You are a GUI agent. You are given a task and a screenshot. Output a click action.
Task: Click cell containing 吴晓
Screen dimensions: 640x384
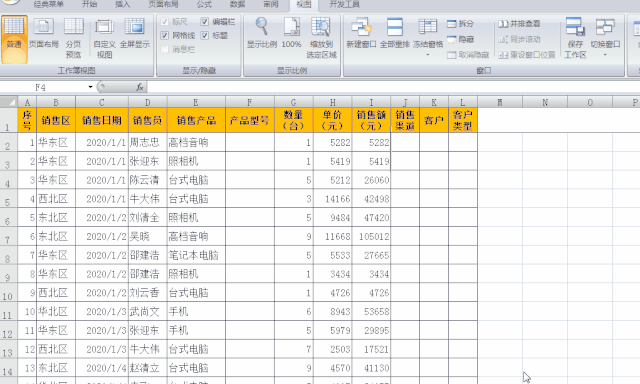coord(148,236)
